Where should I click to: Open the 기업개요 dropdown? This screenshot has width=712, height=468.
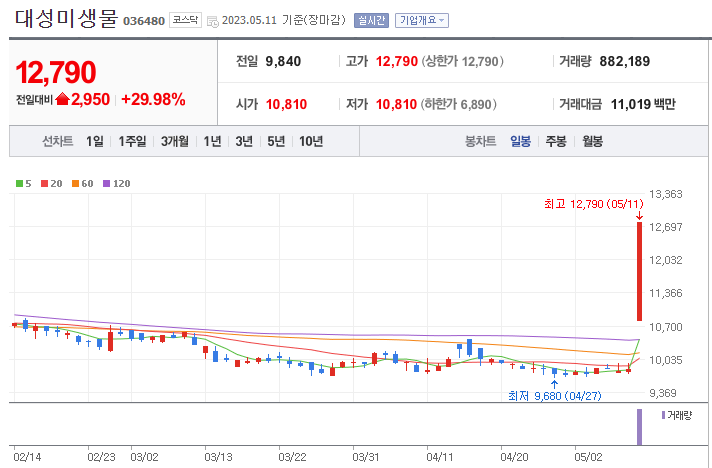[x=422, y=20]
